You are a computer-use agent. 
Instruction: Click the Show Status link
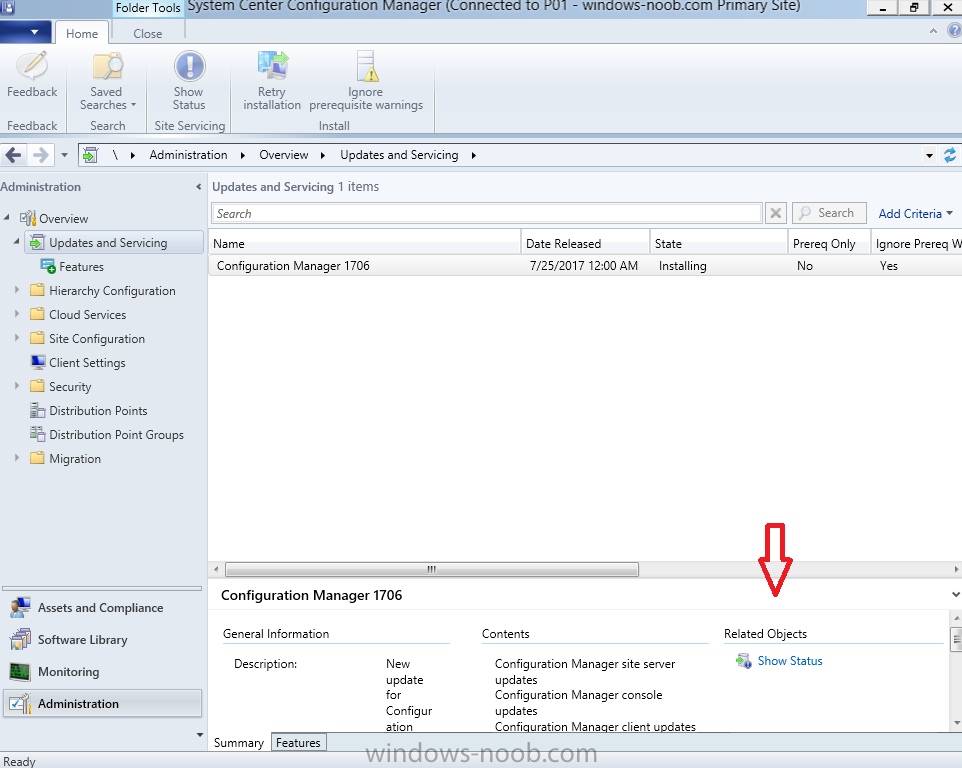point(790,661)
